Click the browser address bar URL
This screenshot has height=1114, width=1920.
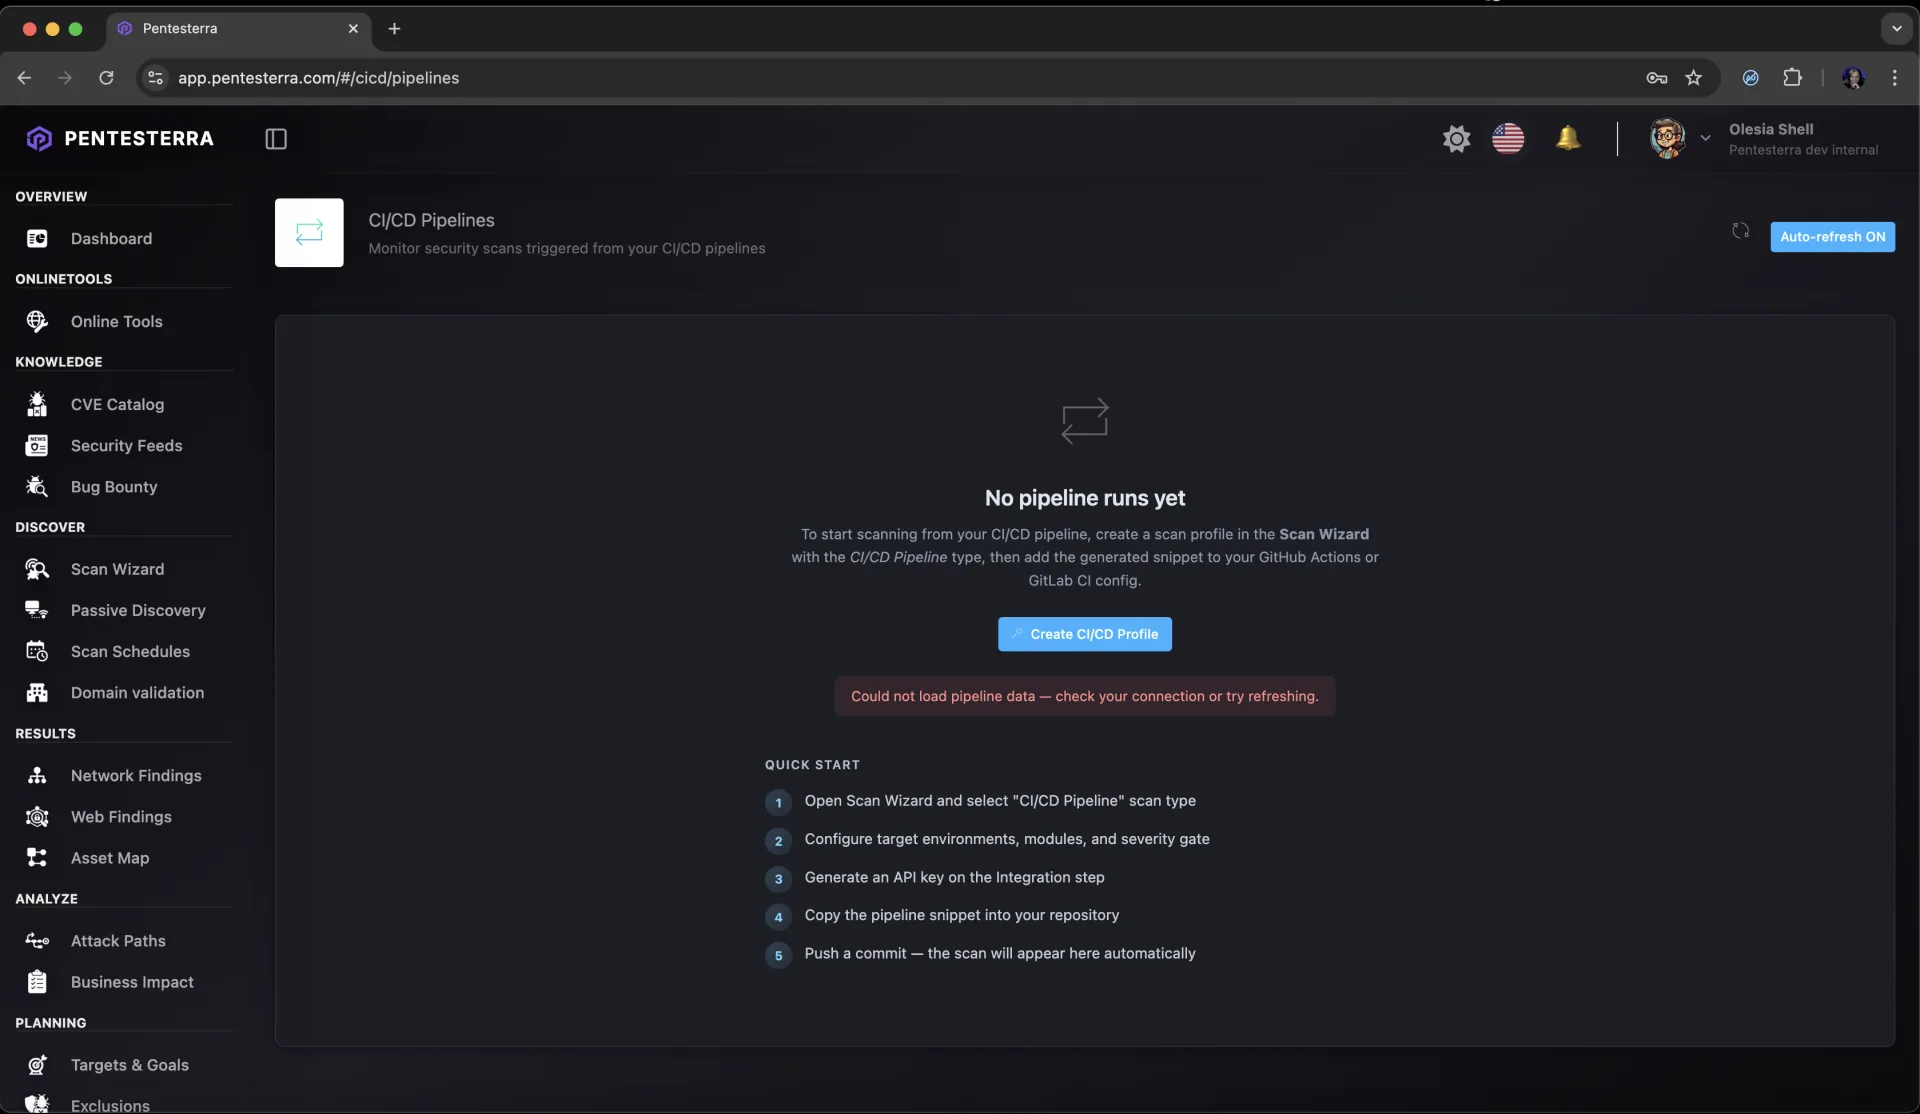click(318, 78)
